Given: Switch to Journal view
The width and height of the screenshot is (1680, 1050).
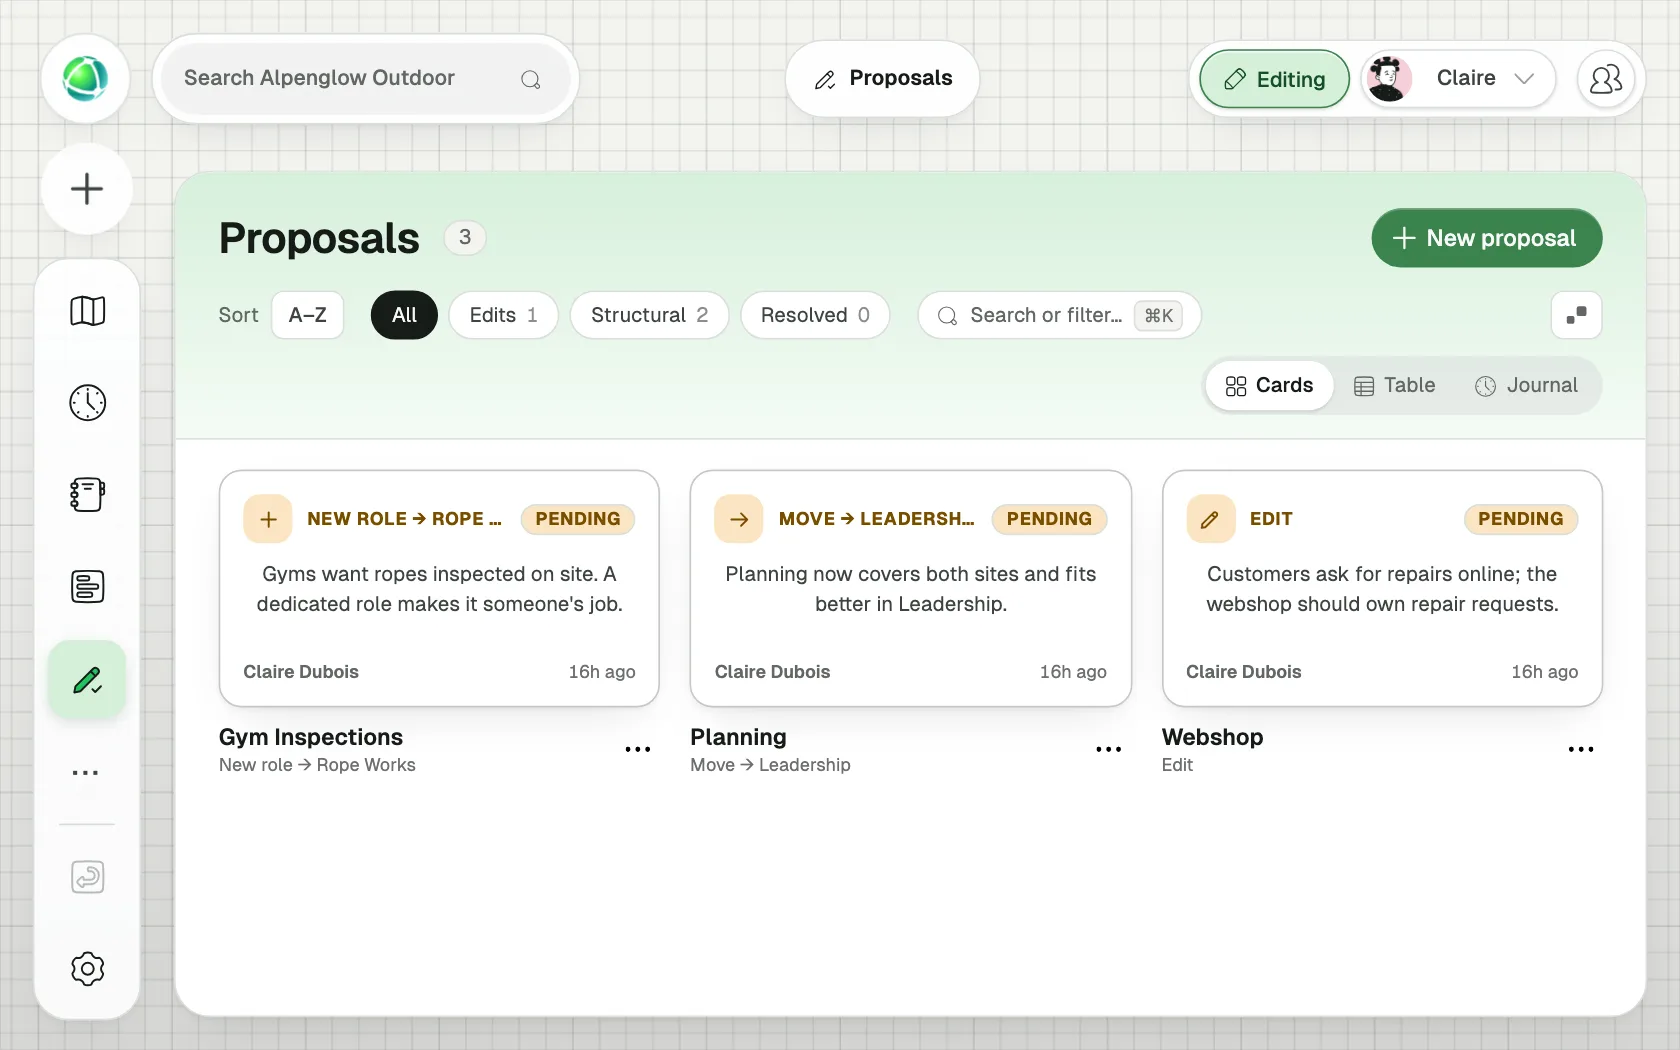Looking at the screenshot, I should pyautogui.click(x=1527, y=385).
